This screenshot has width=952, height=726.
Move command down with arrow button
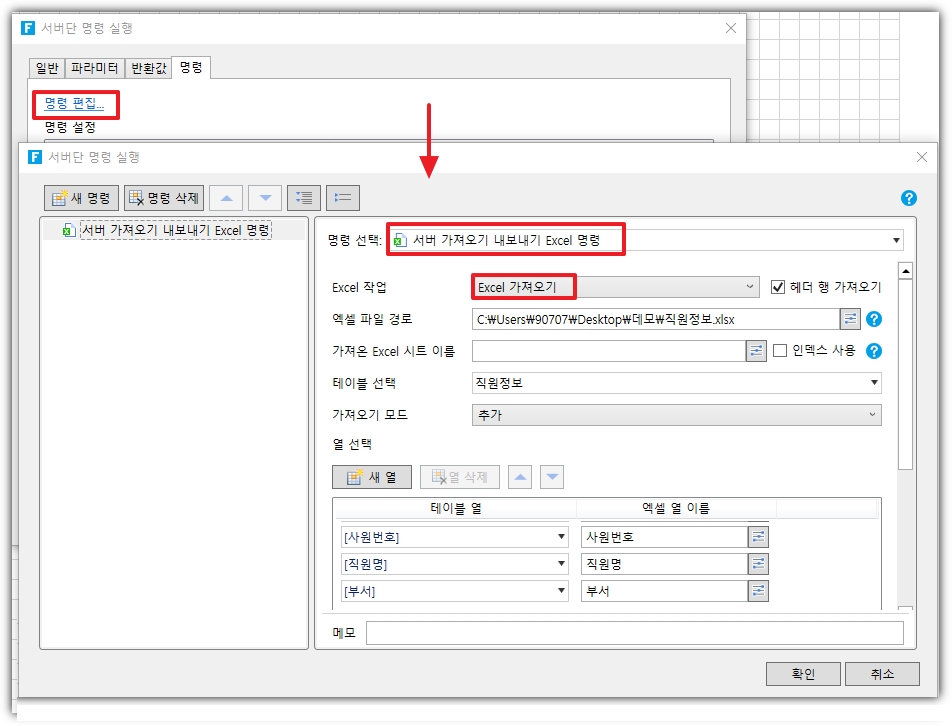click(265, 198)
